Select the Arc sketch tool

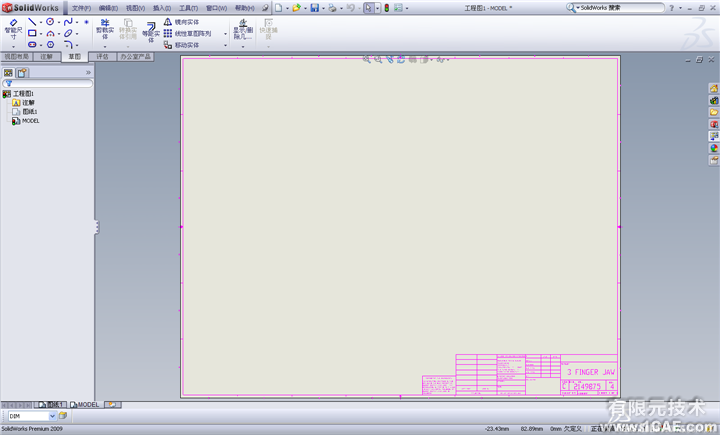(50, 33)
